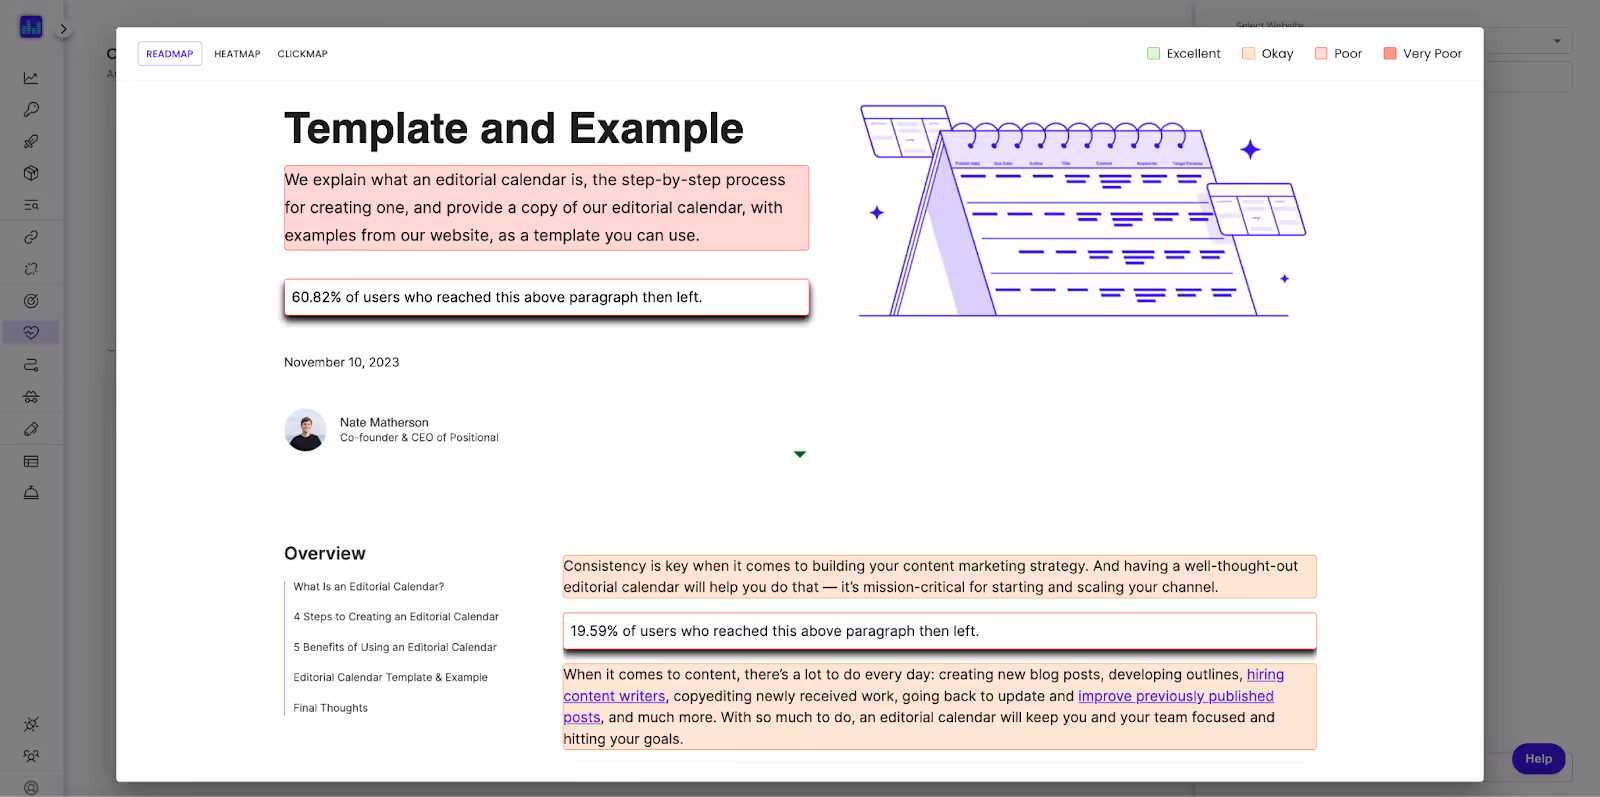This screenshot has height=797, width=1600.
Task: Open the curved route icon in sidebar
Action: [31, 365]
